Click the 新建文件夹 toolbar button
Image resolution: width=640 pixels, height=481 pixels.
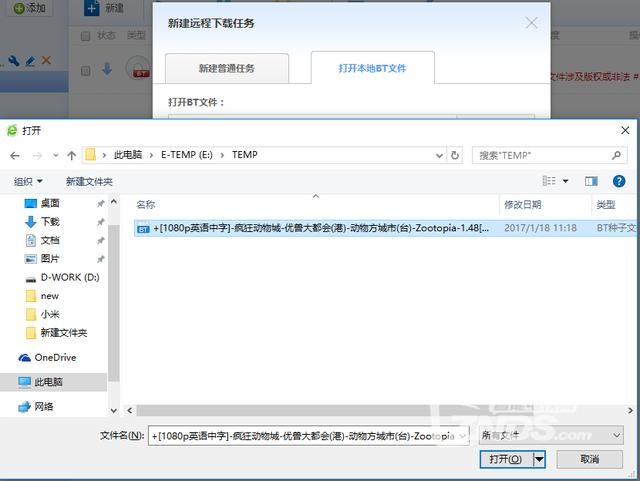point(89,181)
